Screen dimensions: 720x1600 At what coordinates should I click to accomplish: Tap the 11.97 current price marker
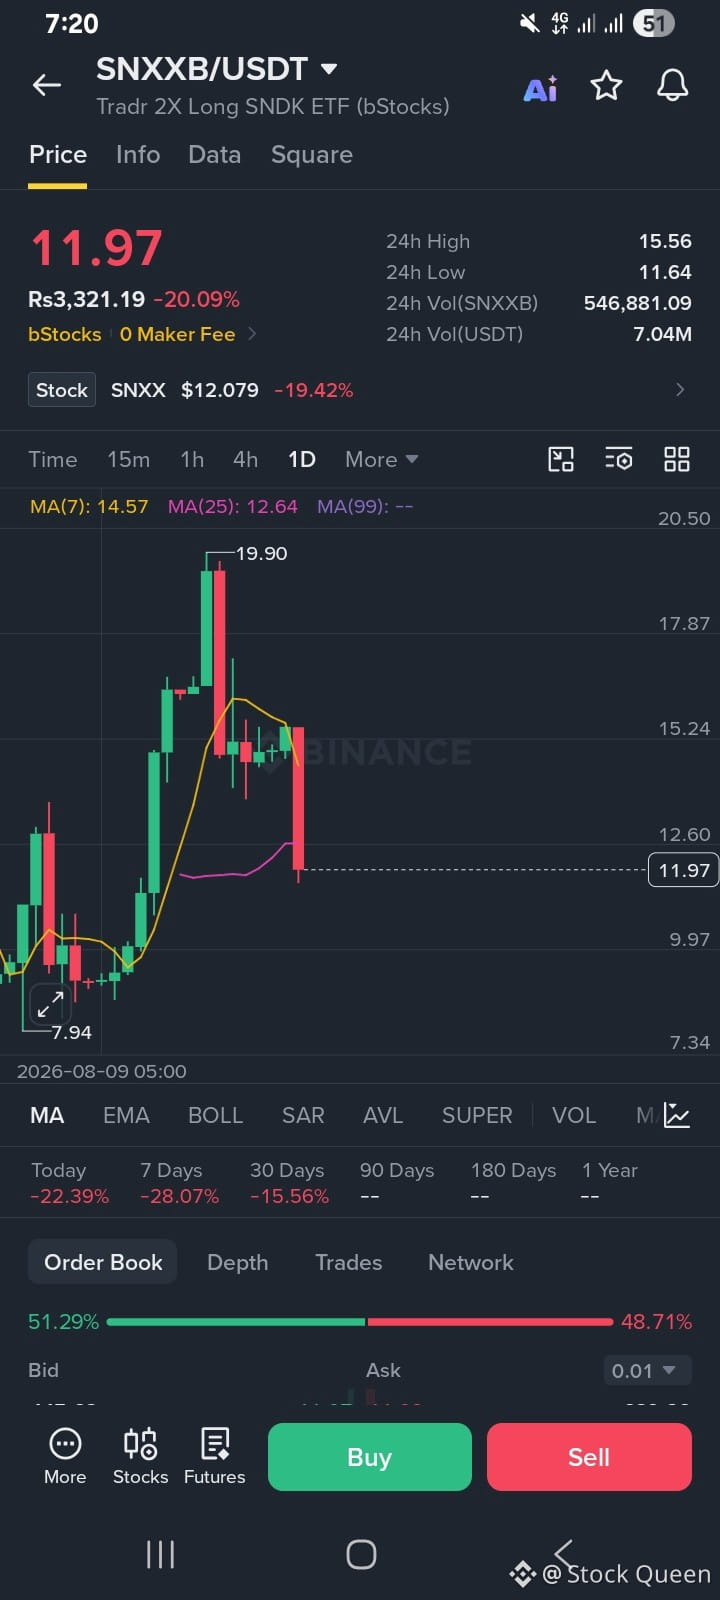point(684,870)
